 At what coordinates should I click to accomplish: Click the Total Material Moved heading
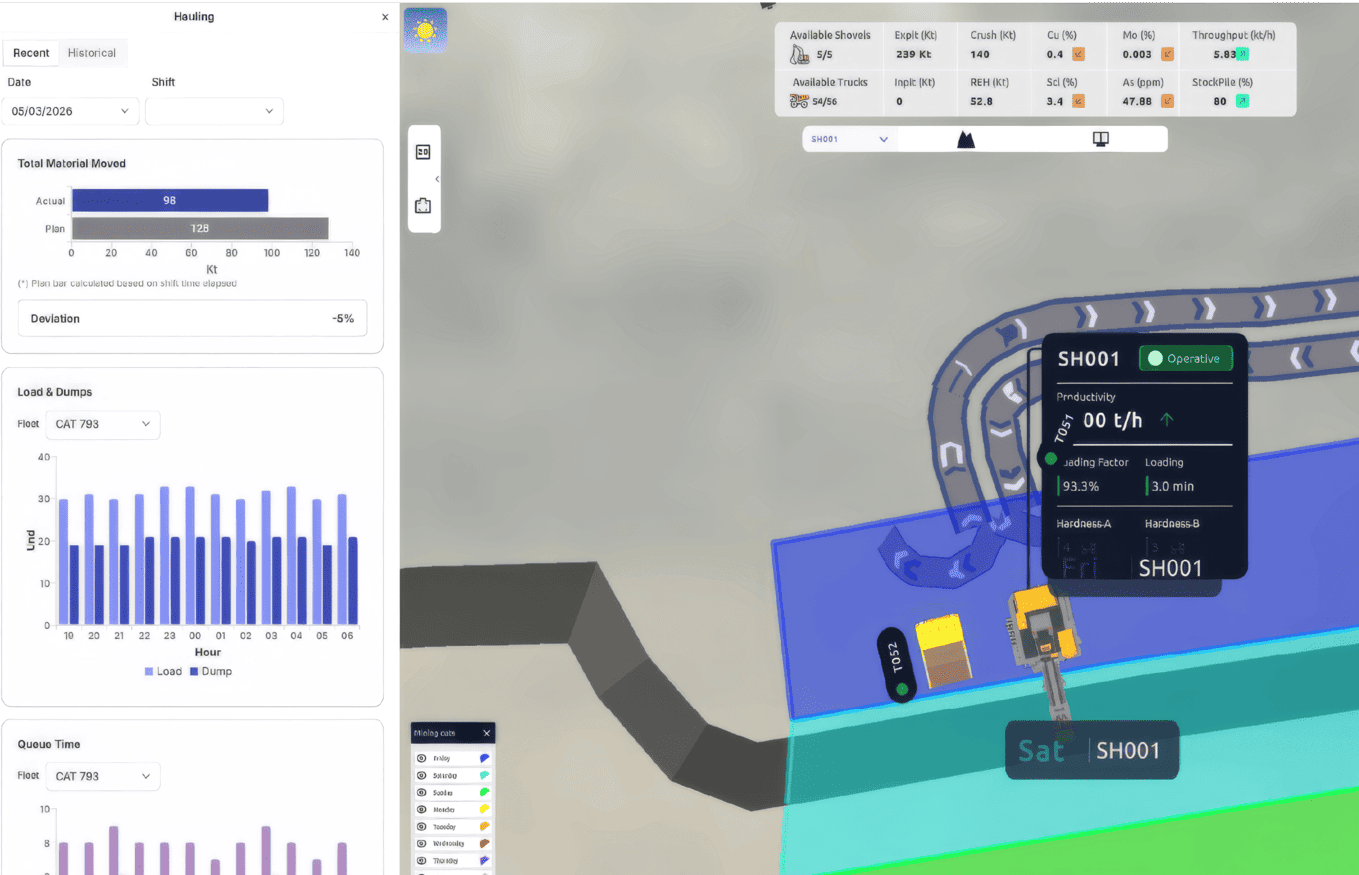(x=72, y=163)
